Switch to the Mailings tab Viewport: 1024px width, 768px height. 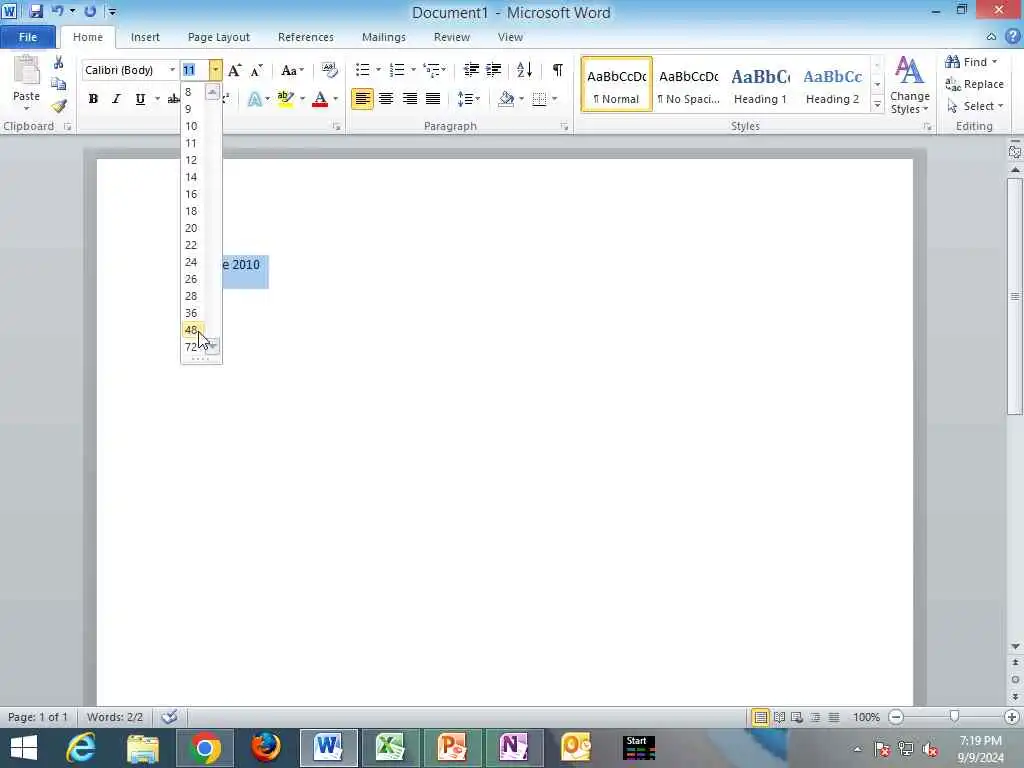384,37
